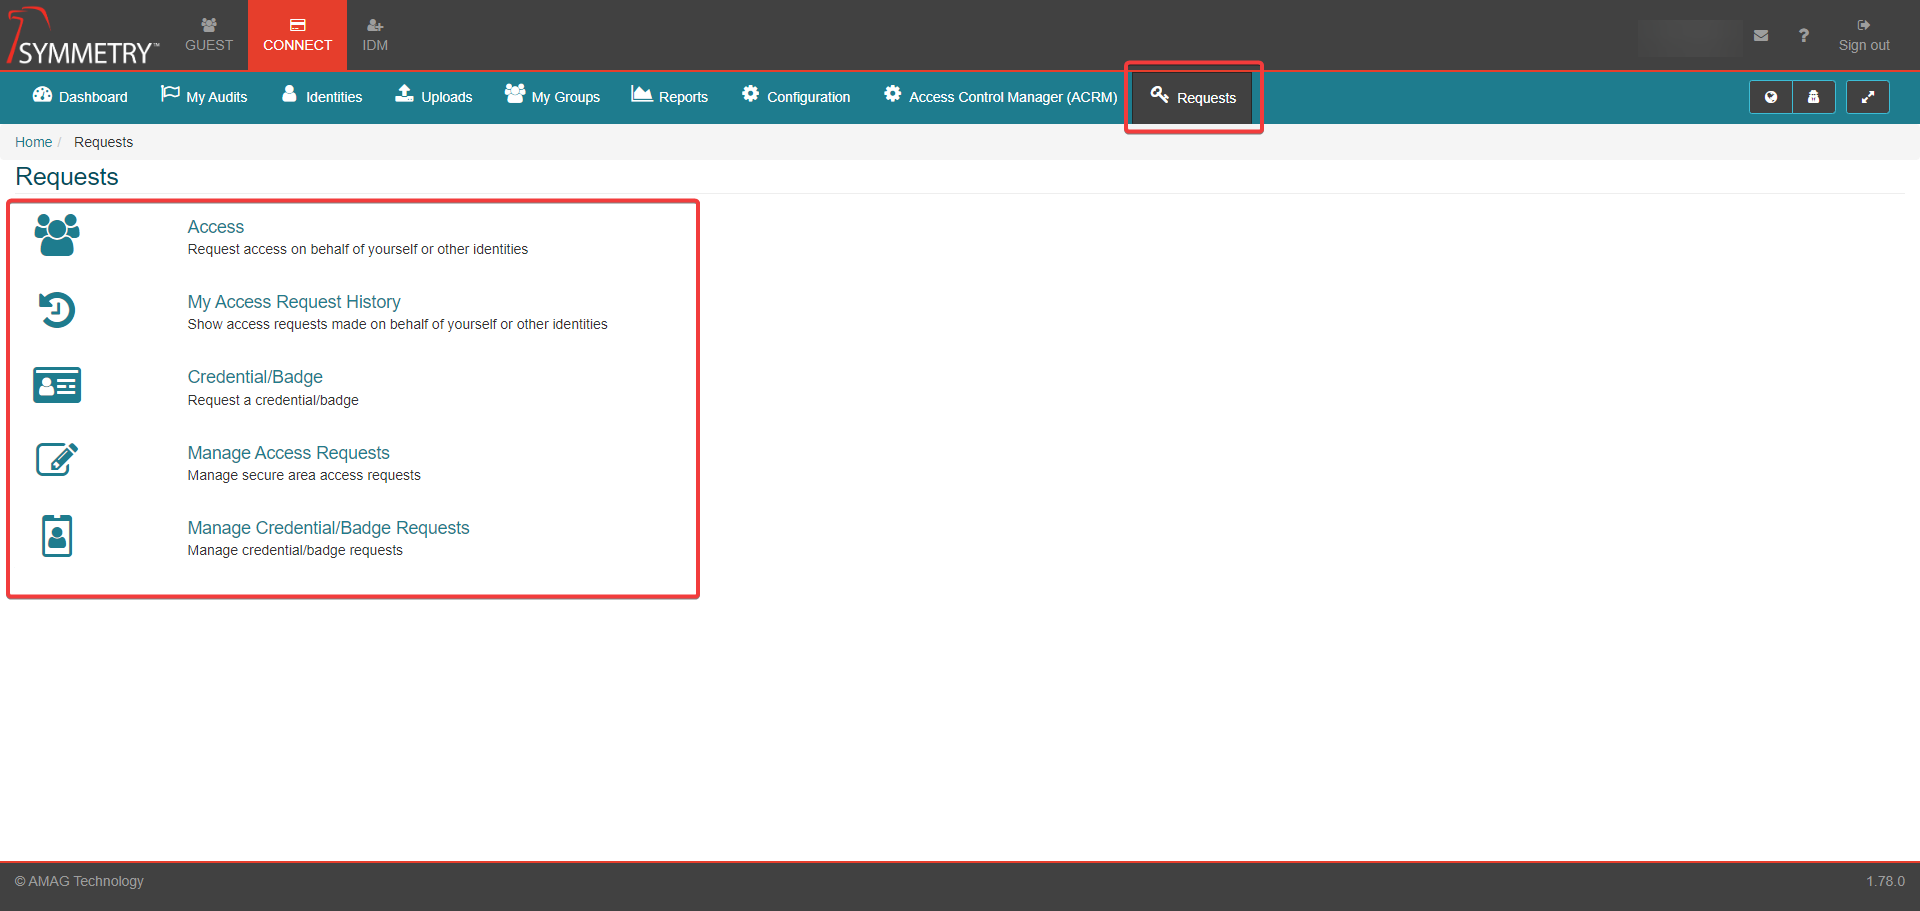Go to Home in the breadcrumb
The width and height of the screenshot is (1920, 911).
[33, 142]
